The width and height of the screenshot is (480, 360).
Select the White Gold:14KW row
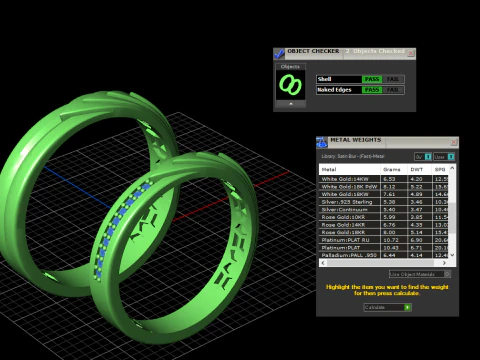pos(384,179)
